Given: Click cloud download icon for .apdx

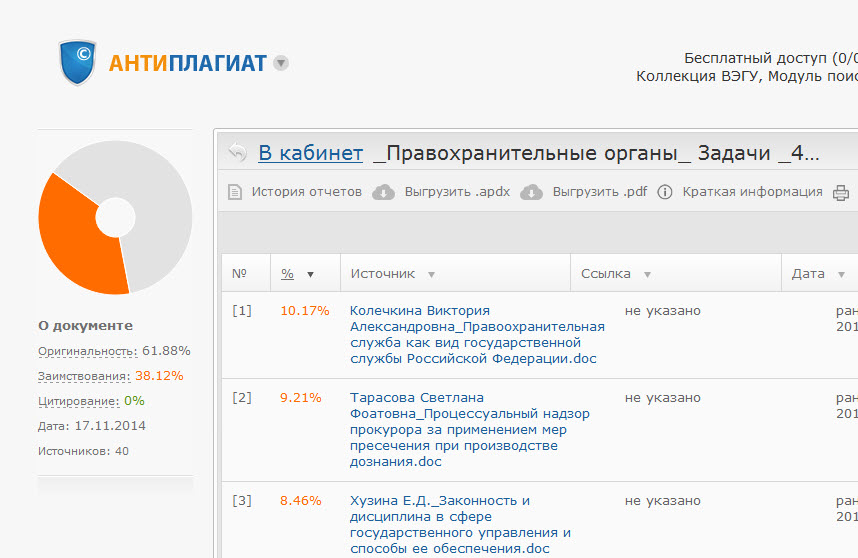Looking at the screenshot, I should pos(384,192).
